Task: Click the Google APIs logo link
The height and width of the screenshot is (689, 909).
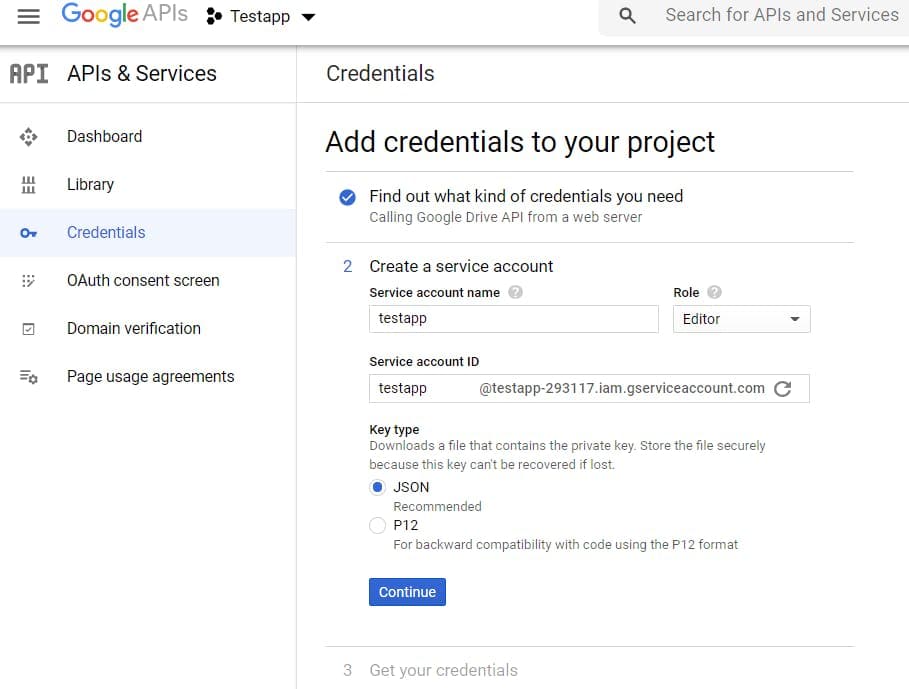Action: click(124, 15)
